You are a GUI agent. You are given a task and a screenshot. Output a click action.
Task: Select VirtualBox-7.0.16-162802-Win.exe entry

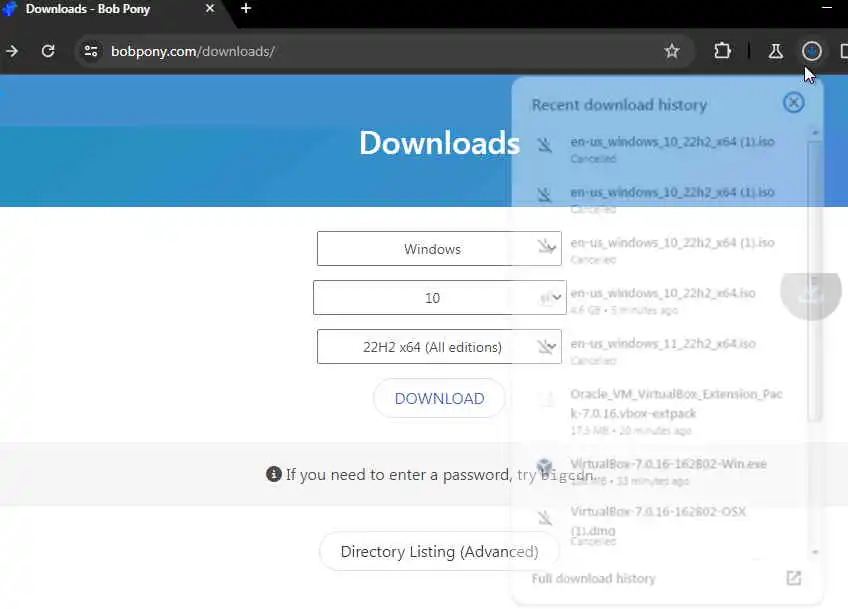662,472
